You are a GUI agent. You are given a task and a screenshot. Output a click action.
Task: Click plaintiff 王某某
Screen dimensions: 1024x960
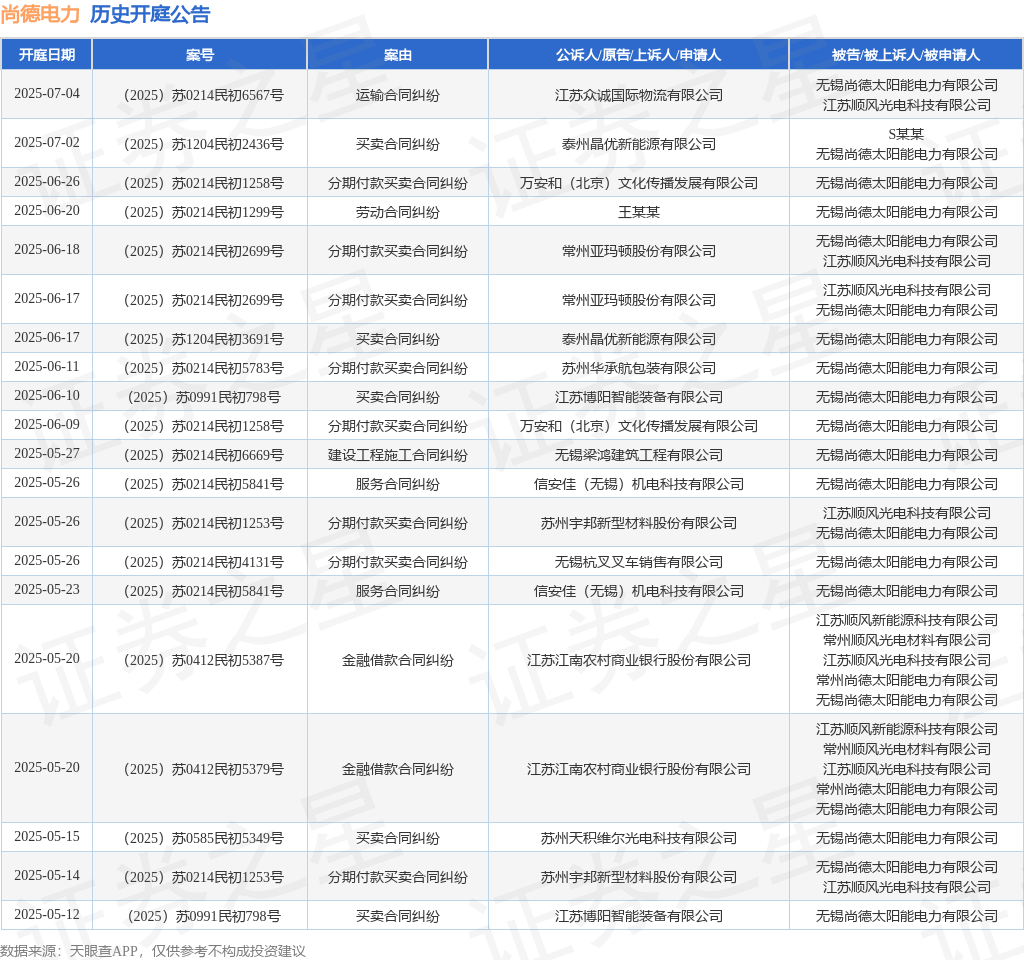coord(639,212)
